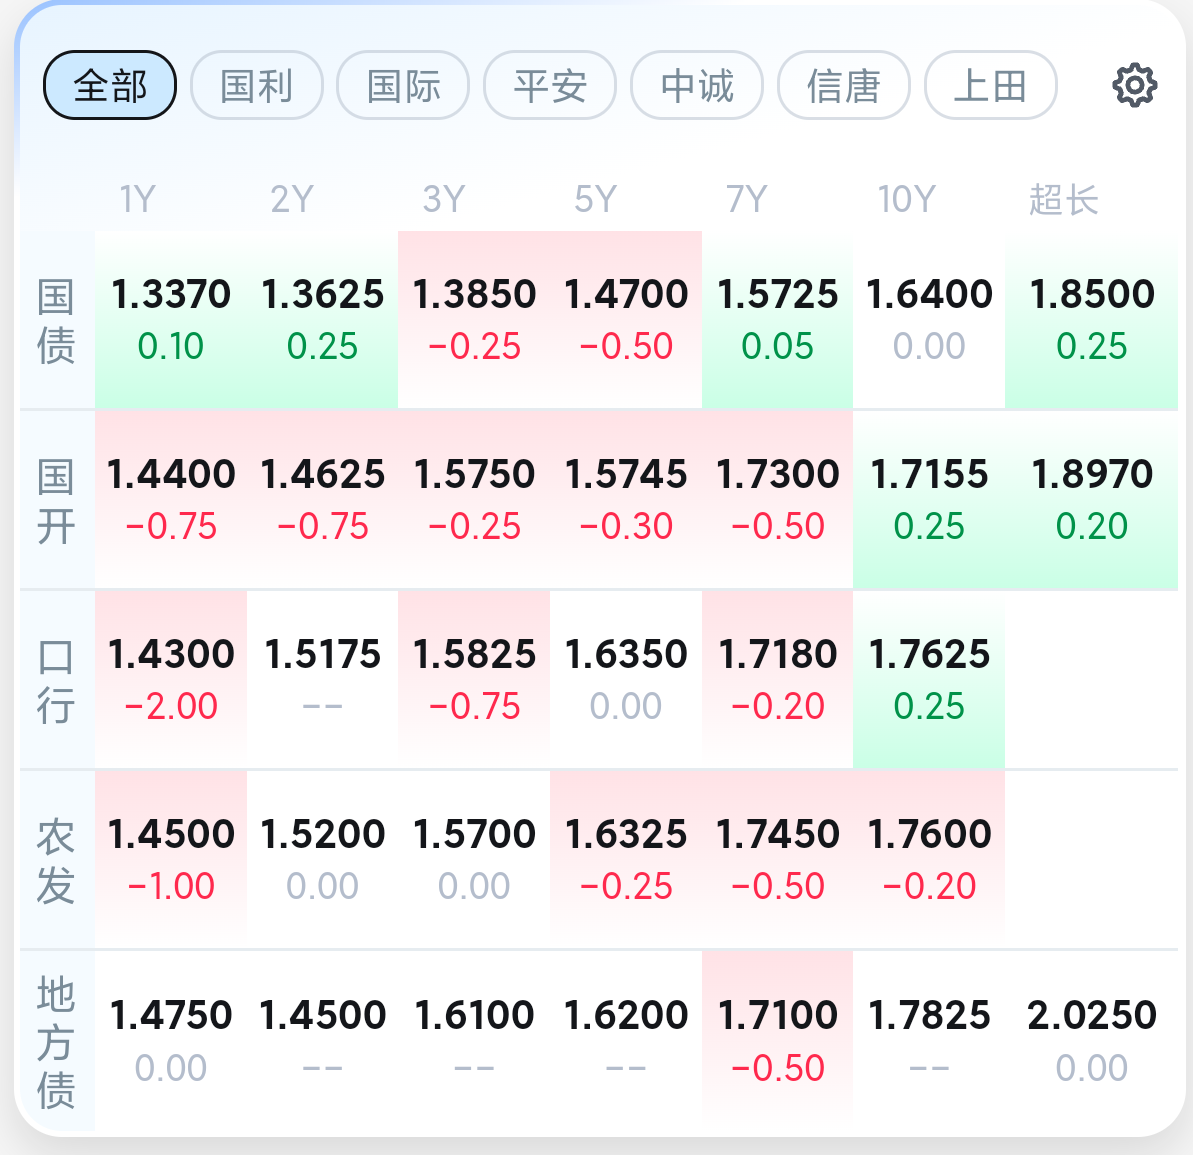Switch to the 国际 tab

[403, 85]
